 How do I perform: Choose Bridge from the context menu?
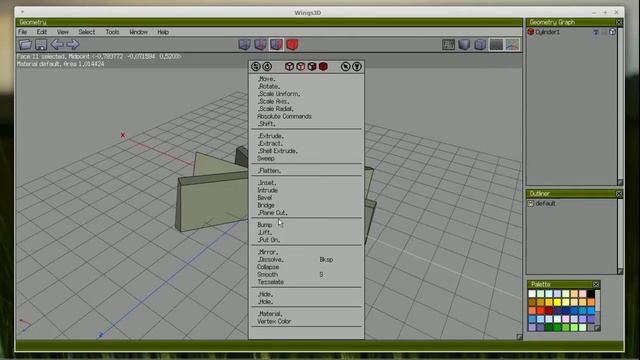pos(266,205)
